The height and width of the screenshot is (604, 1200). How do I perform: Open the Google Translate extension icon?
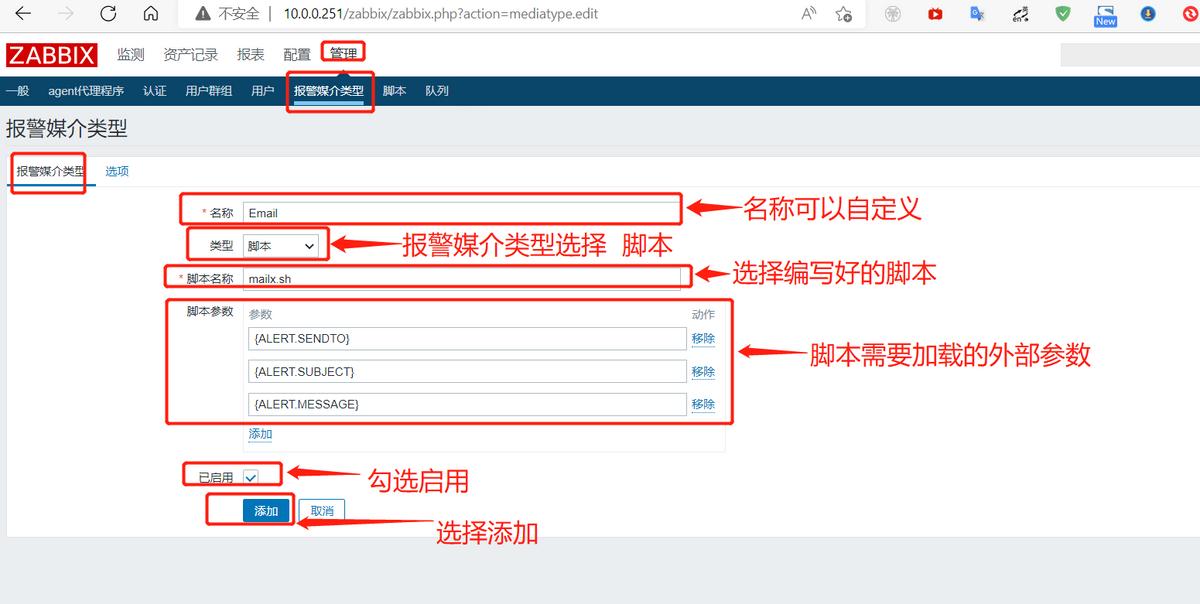977,15
